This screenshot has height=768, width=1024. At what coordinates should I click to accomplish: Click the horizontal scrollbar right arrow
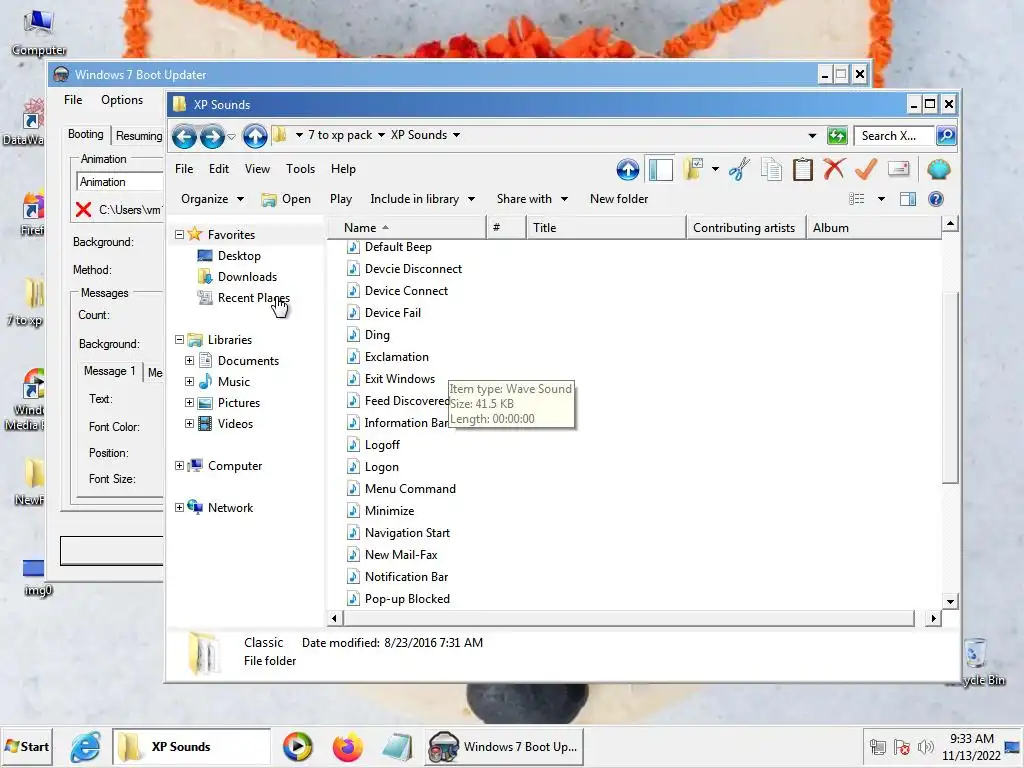[x=933, y=618]
